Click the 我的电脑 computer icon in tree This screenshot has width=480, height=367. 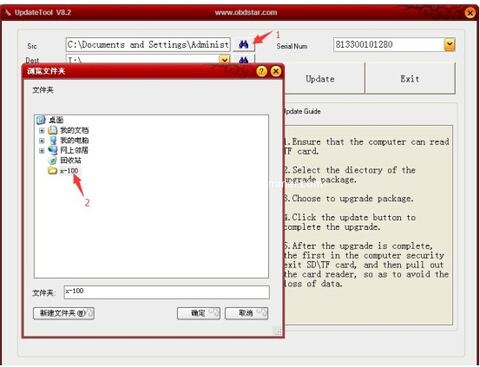tap(53, 140)
